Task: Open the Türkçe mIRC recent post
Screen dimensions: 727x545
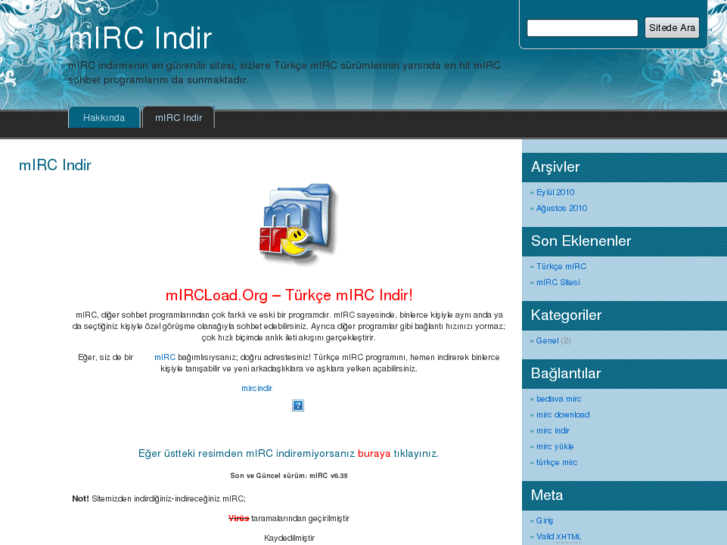Action: tap(561, 266)
